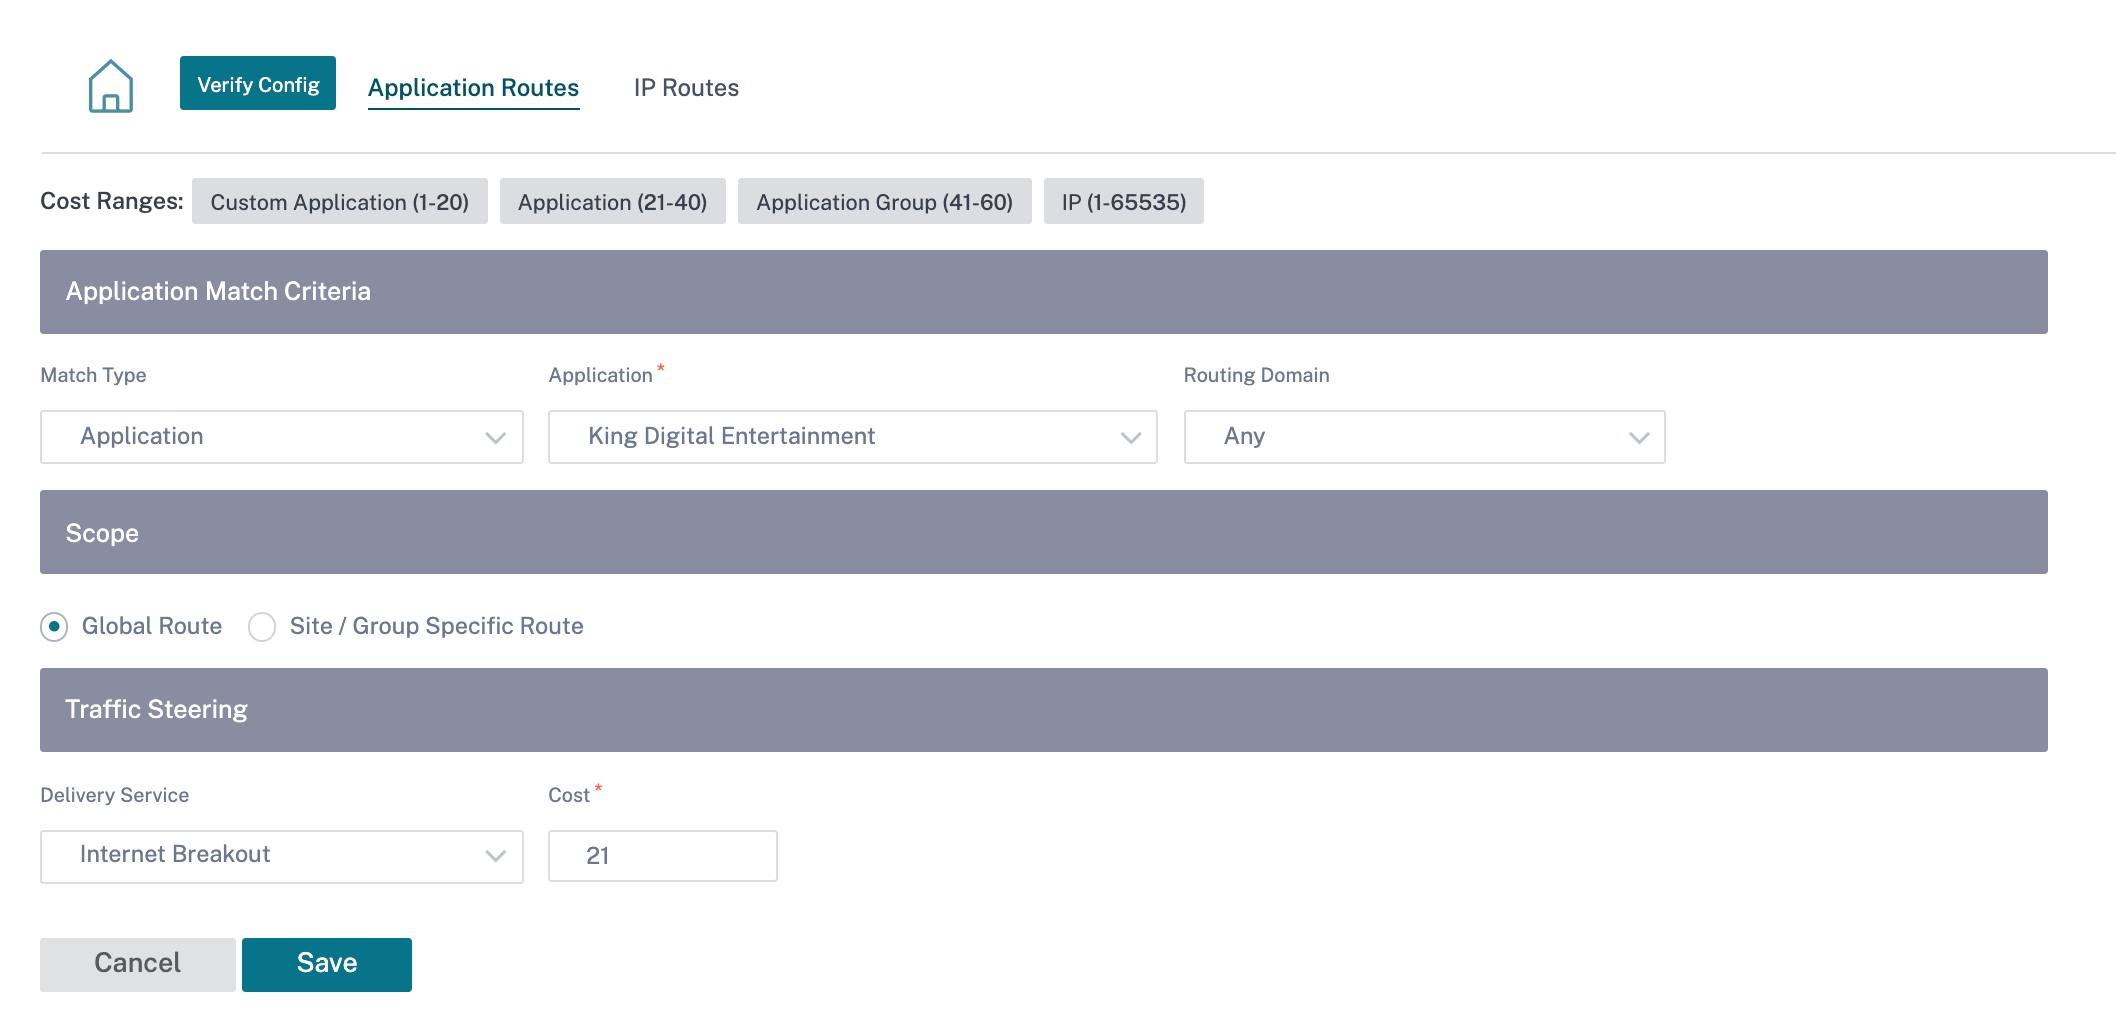This screenshot has width=2116, height=1032.
Task: Click the Cancel button
Action: click(138, 965)
